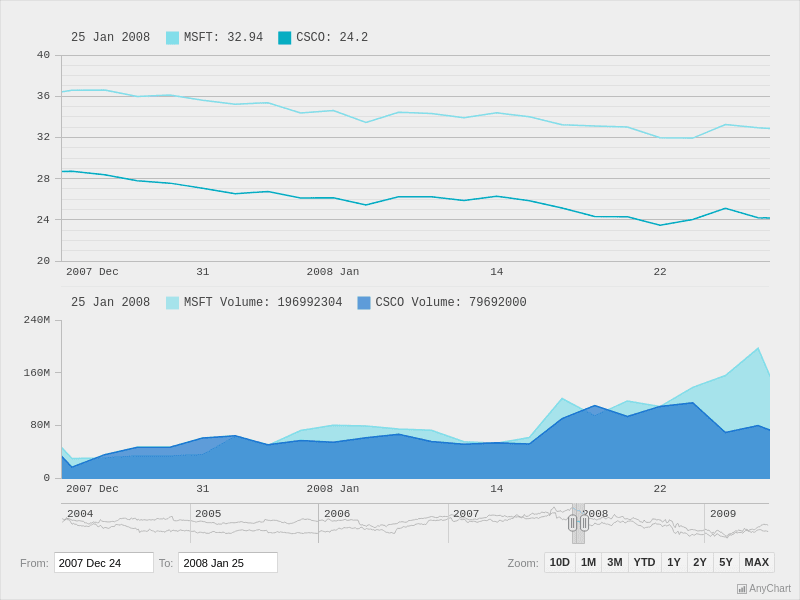Click the 25 Jan 2008 volume legend title
The image size is (800, 600).
(x=110, y=302)
